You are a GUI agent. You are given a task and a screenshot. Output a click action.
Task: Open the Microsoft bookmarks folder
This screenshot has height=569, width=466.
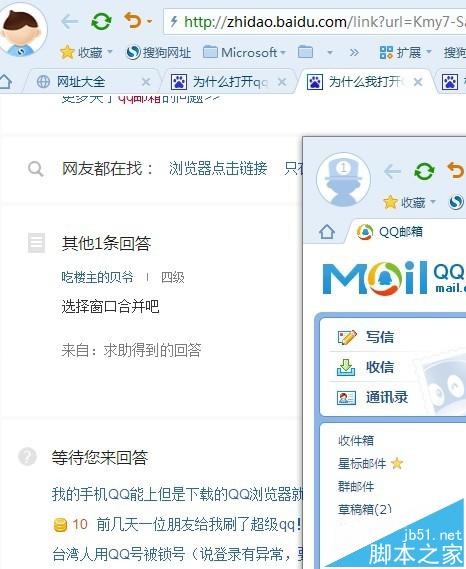(245, 53)
